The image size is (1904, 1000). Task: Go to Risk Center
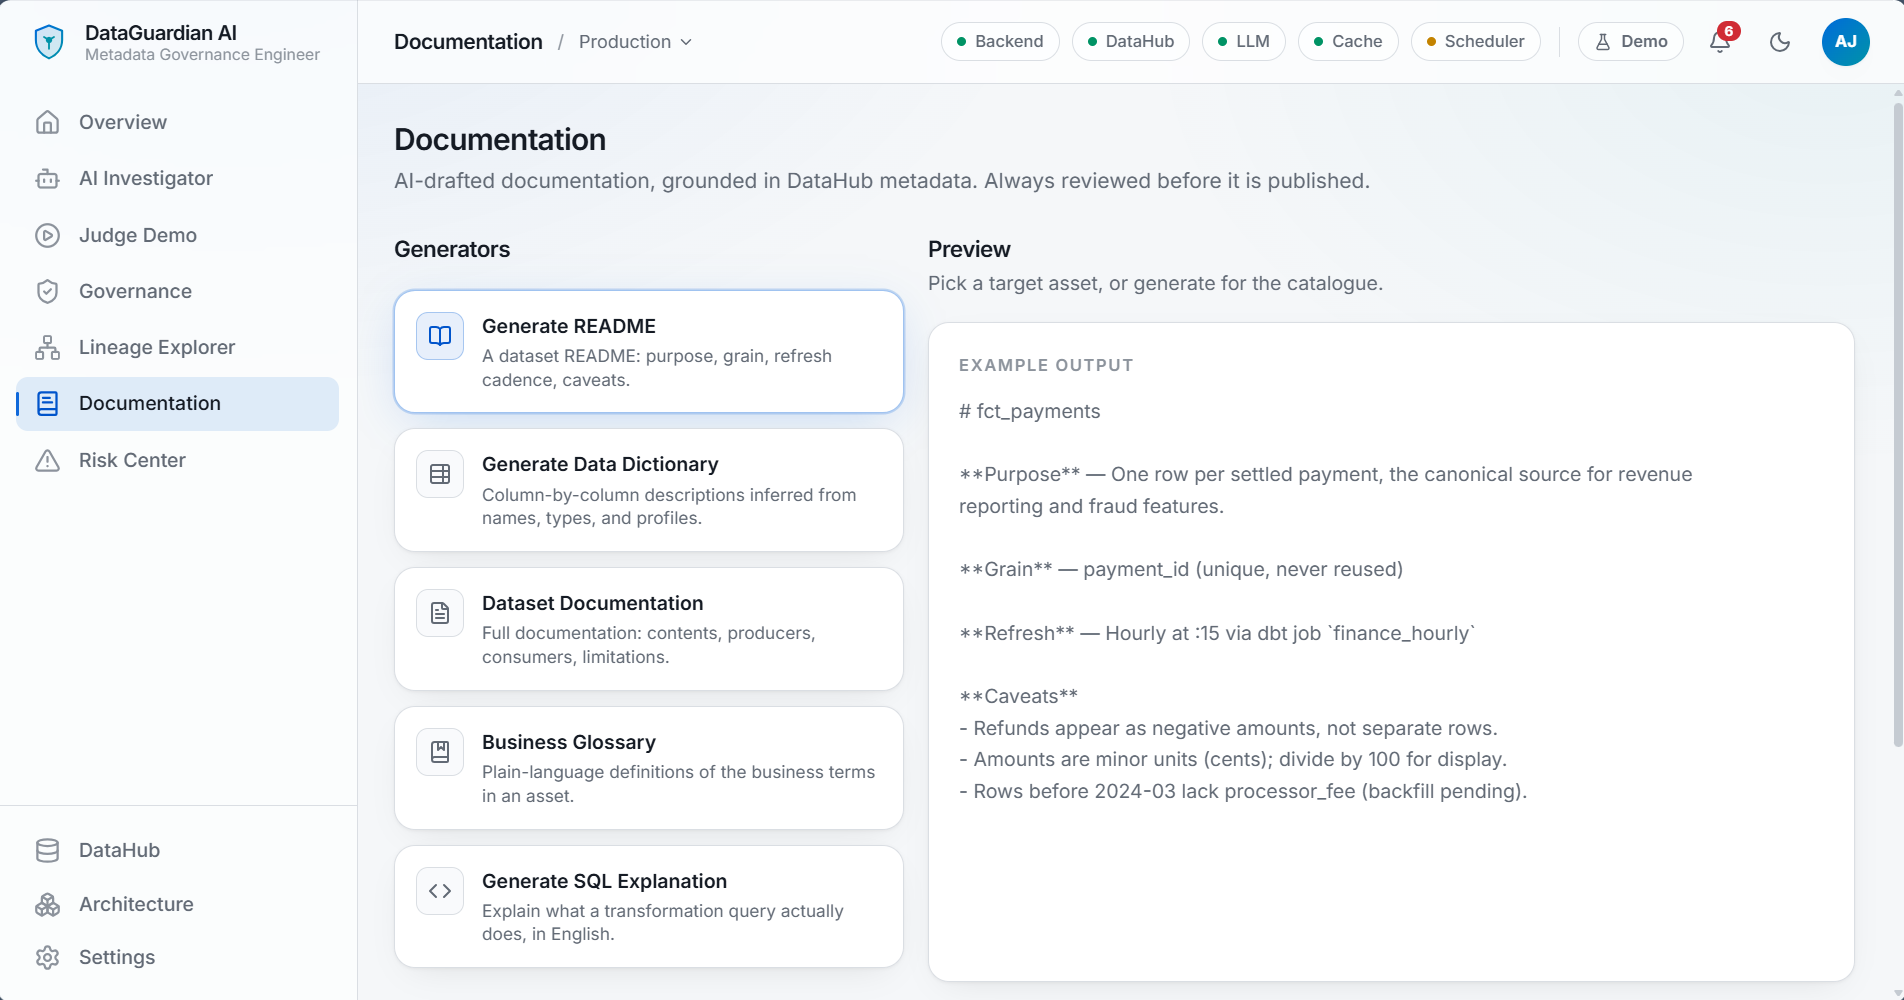(177, 460)
